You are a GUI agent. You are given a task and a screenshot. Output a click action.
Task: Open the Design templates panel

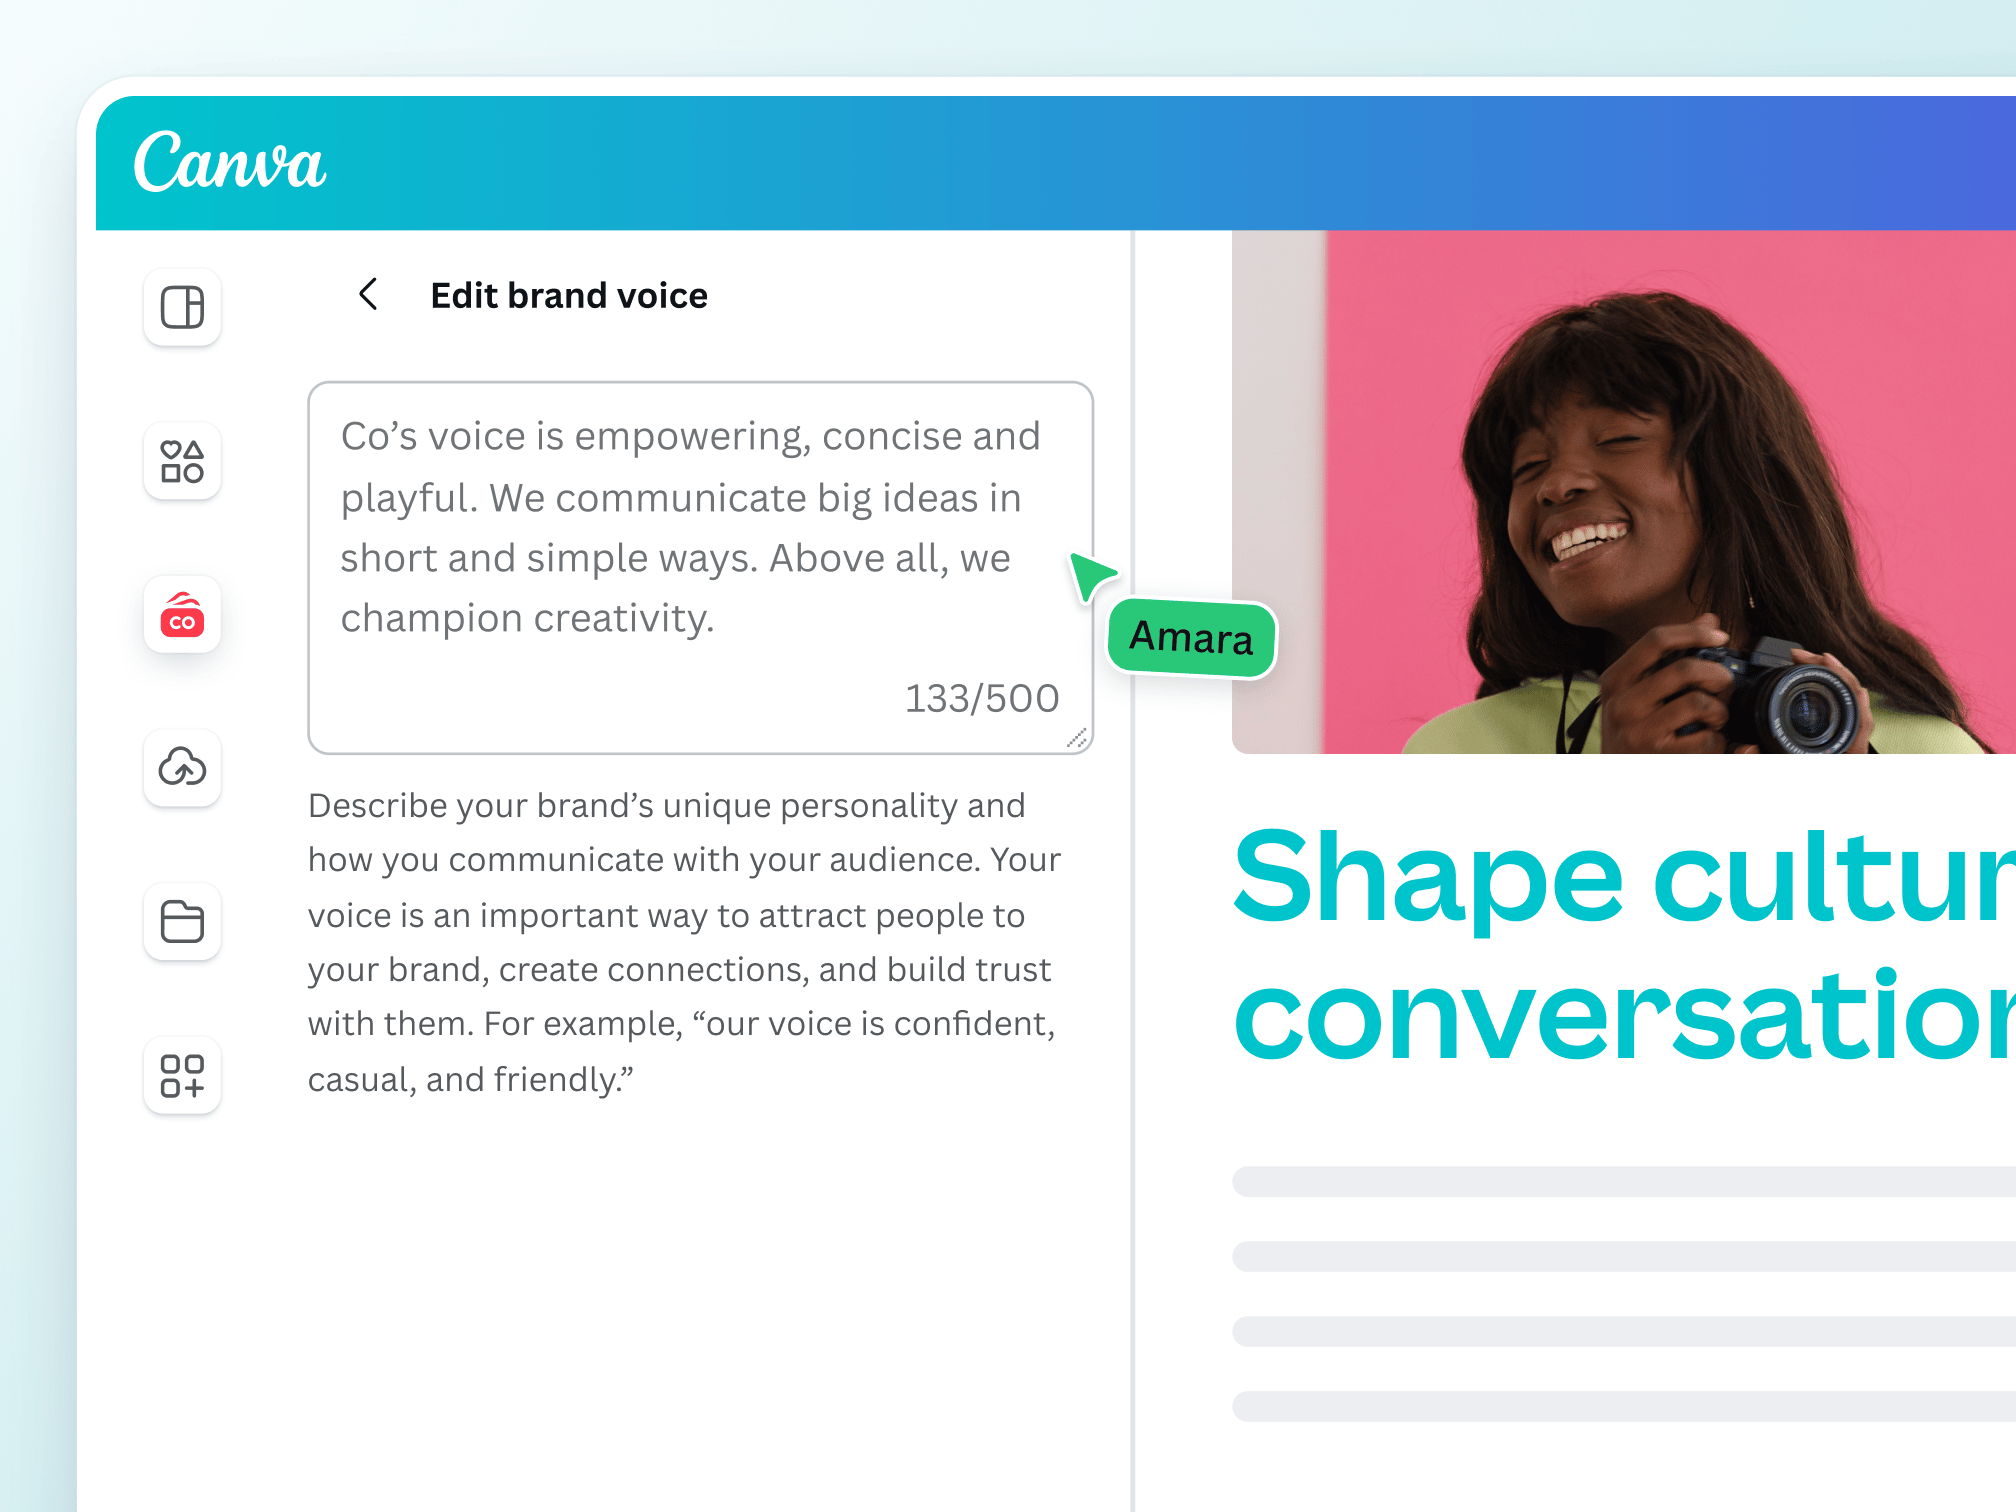[181, 307]
